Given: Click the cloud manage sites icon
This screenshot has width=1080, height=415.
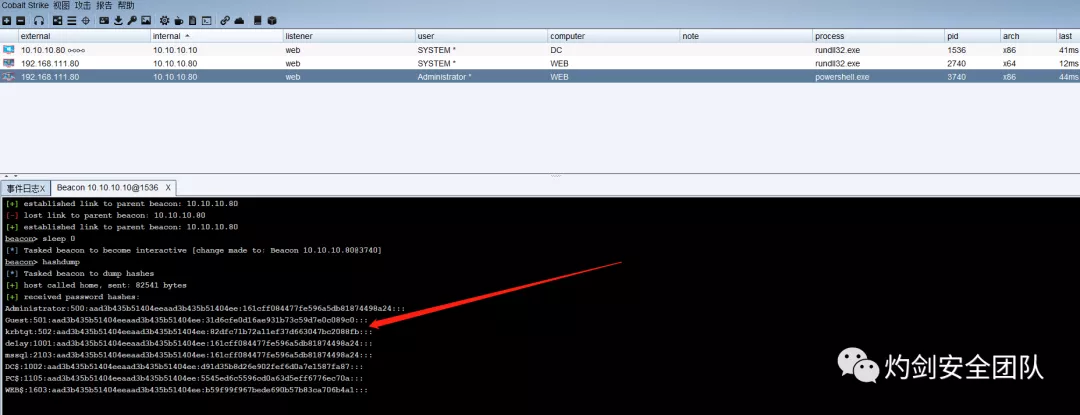Looking at the screenshot, I should tap(239, 21).
